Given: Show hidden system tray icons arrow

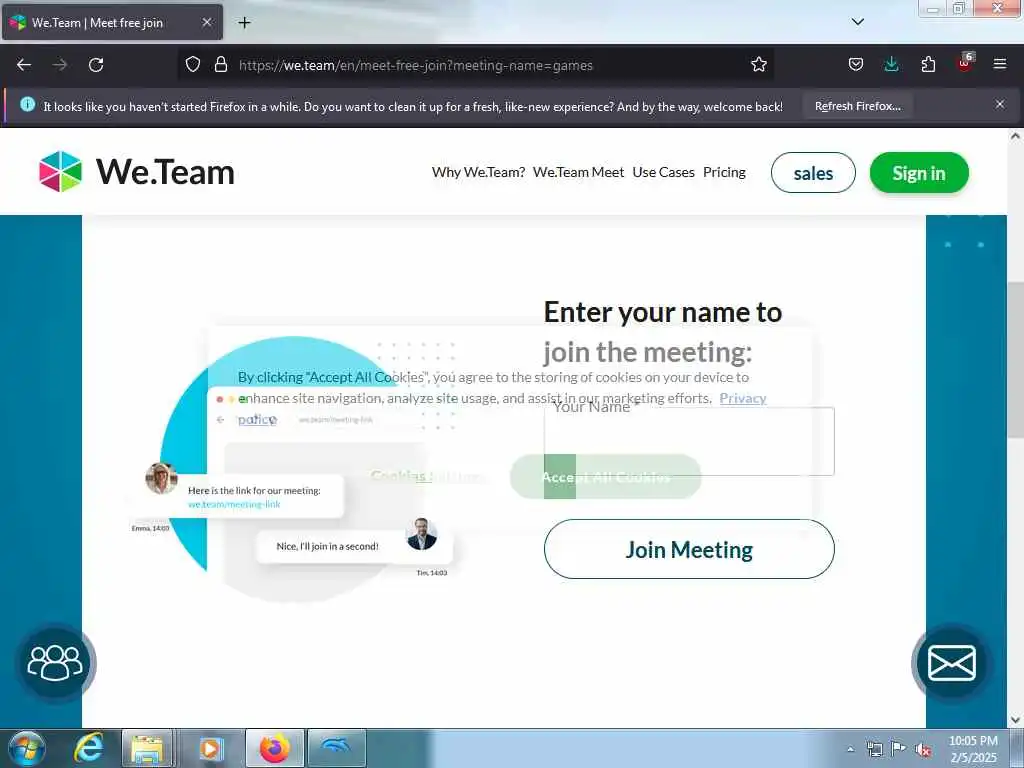Looking at the screenshot, I should [x=850, y=749].
